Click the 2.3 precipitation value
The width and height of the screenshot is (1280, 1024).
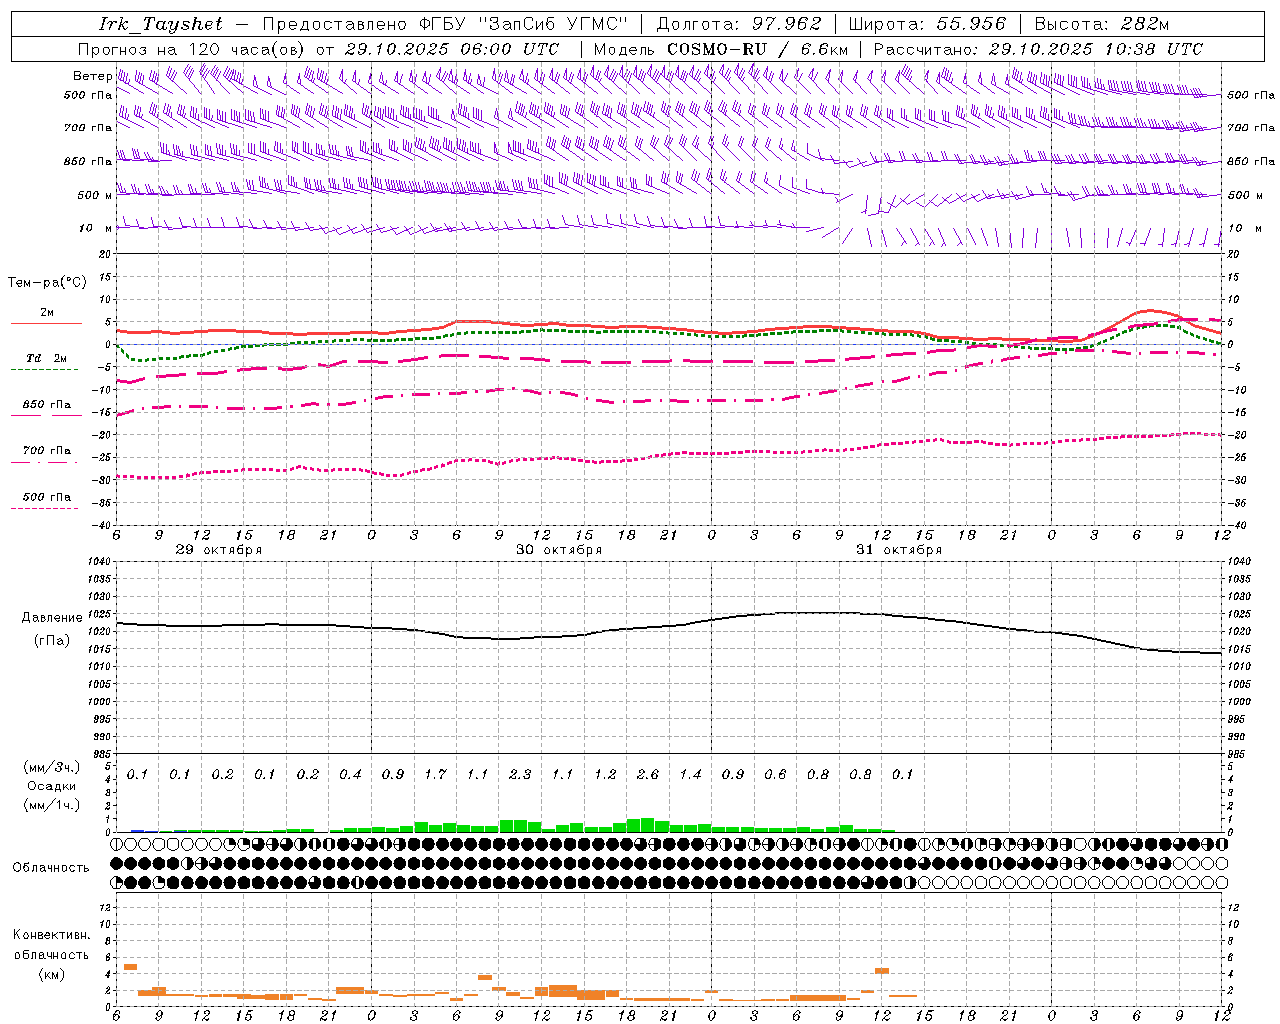520,775
